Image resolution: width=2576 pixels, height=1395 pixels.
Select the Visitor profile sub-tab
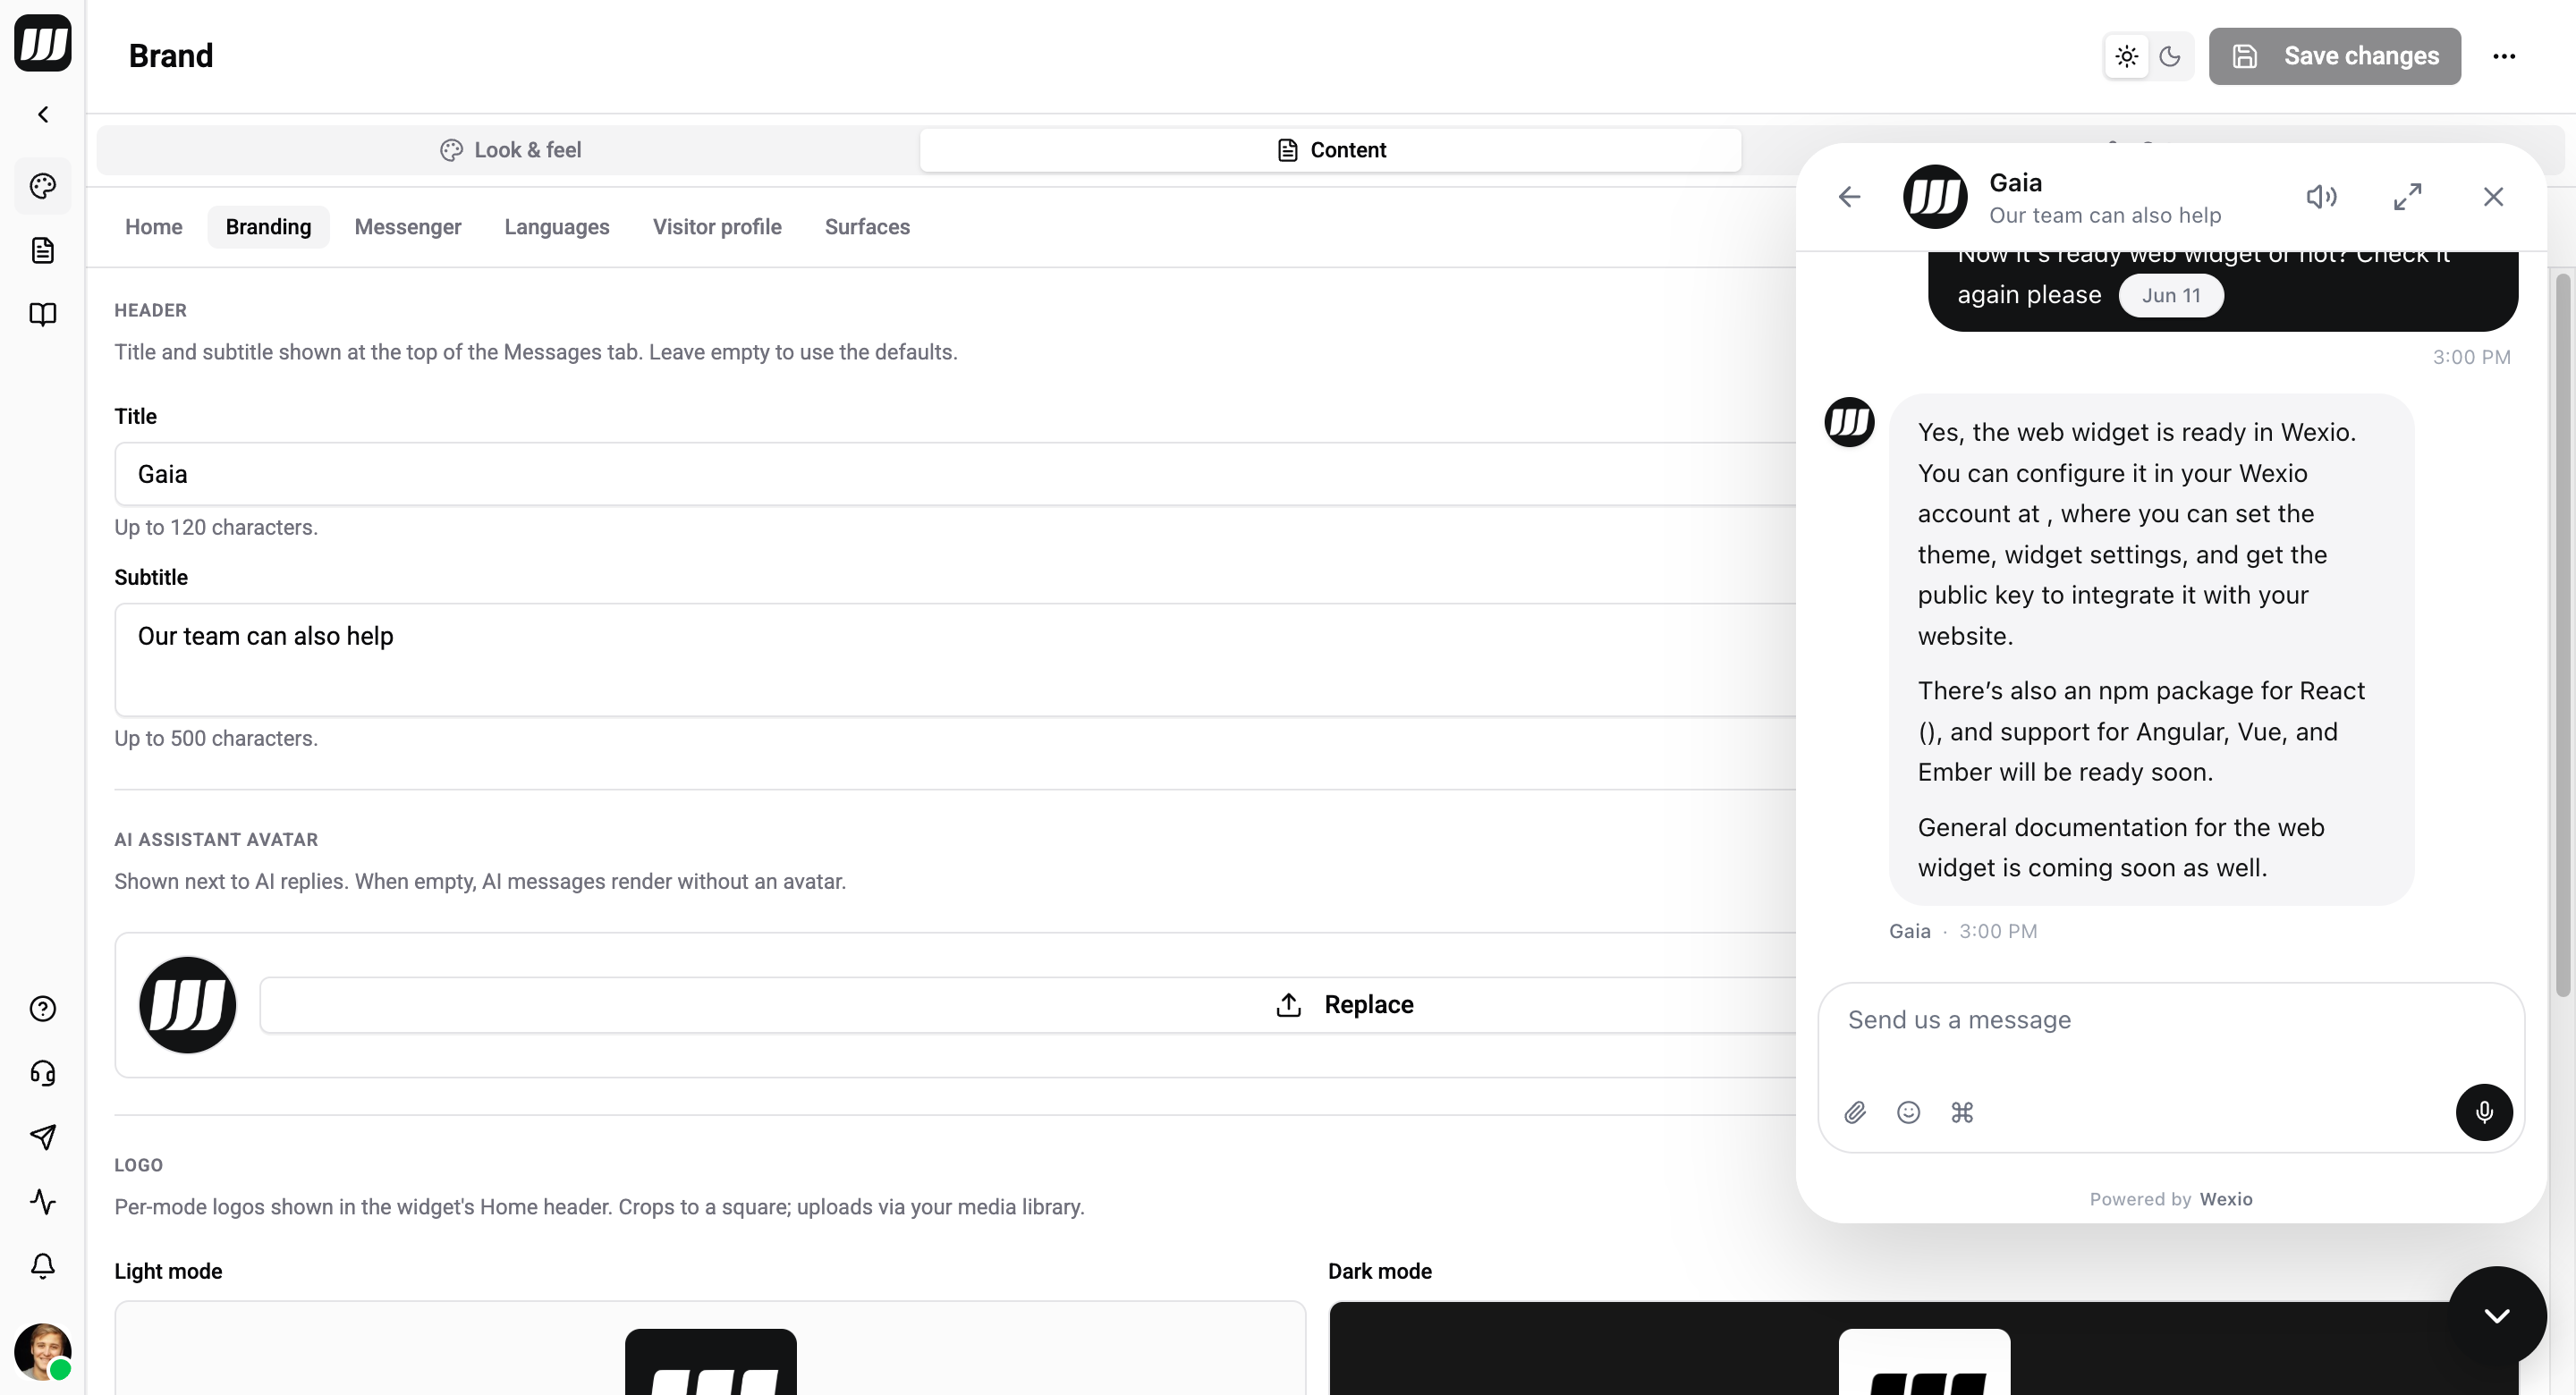[717, 227]
